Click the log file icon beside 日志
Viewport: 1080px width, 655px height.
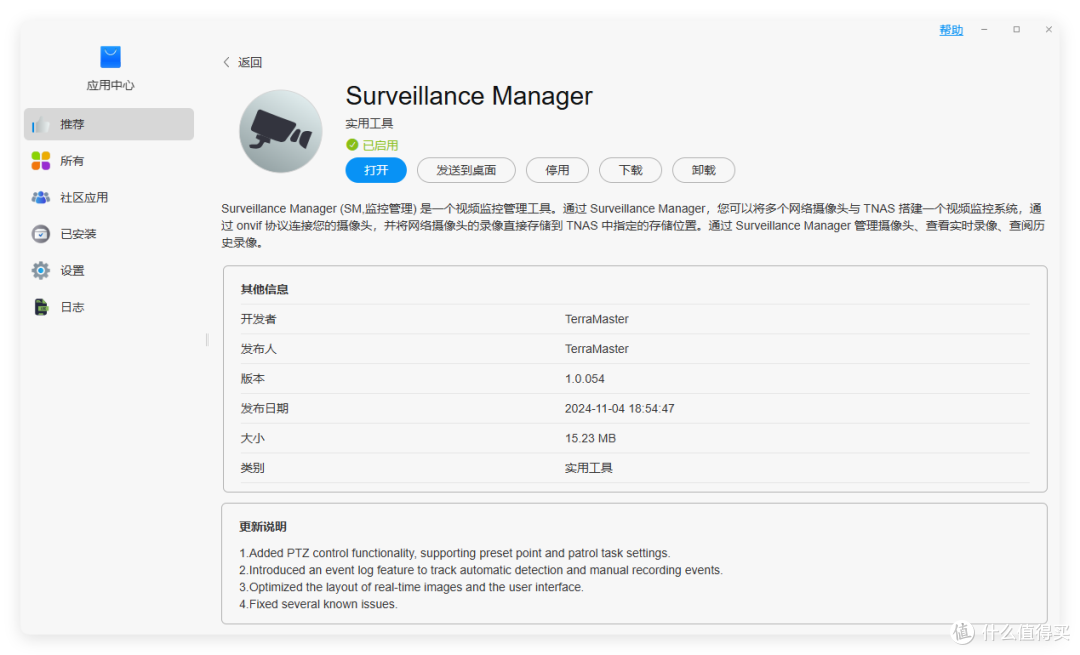pyautogui.click(x=41, y=307)
